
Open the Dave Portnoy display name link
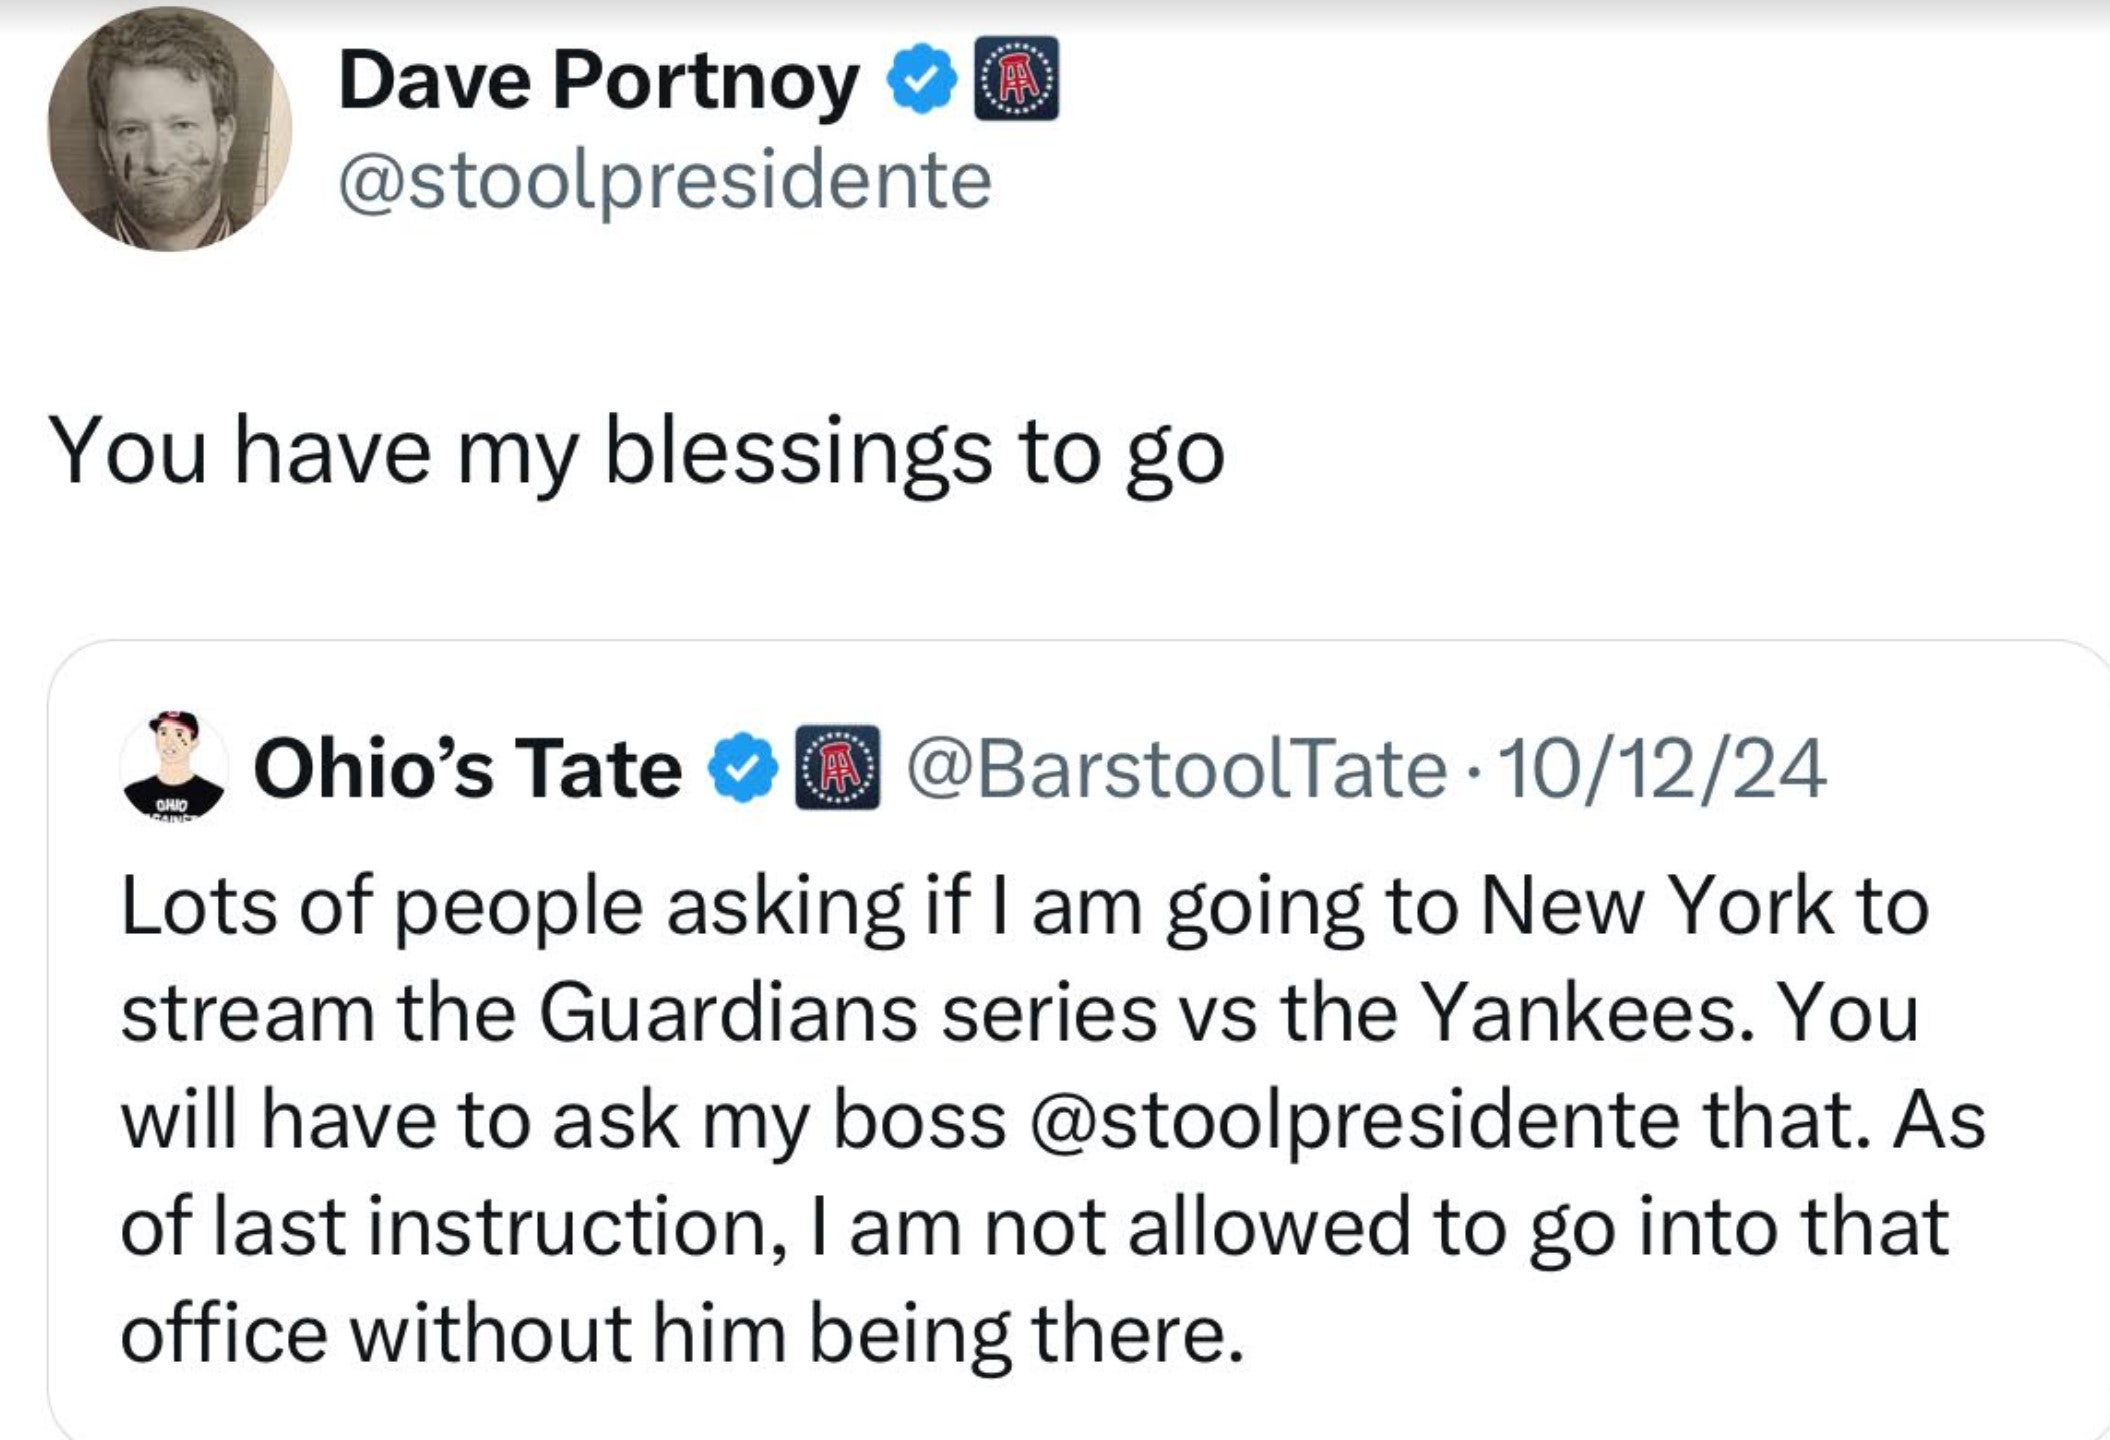coord(599,82)
